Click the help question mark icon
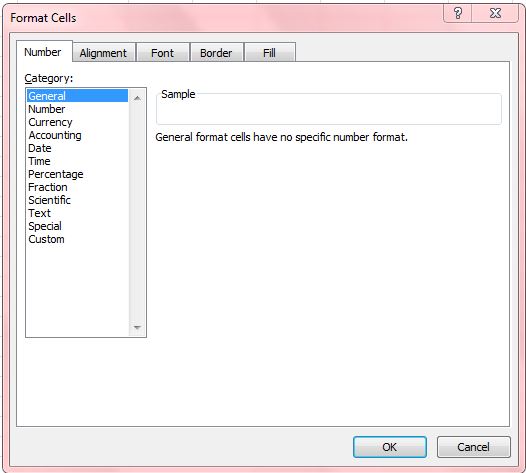This screenshot has height=473, width=526. click(458, 13)
